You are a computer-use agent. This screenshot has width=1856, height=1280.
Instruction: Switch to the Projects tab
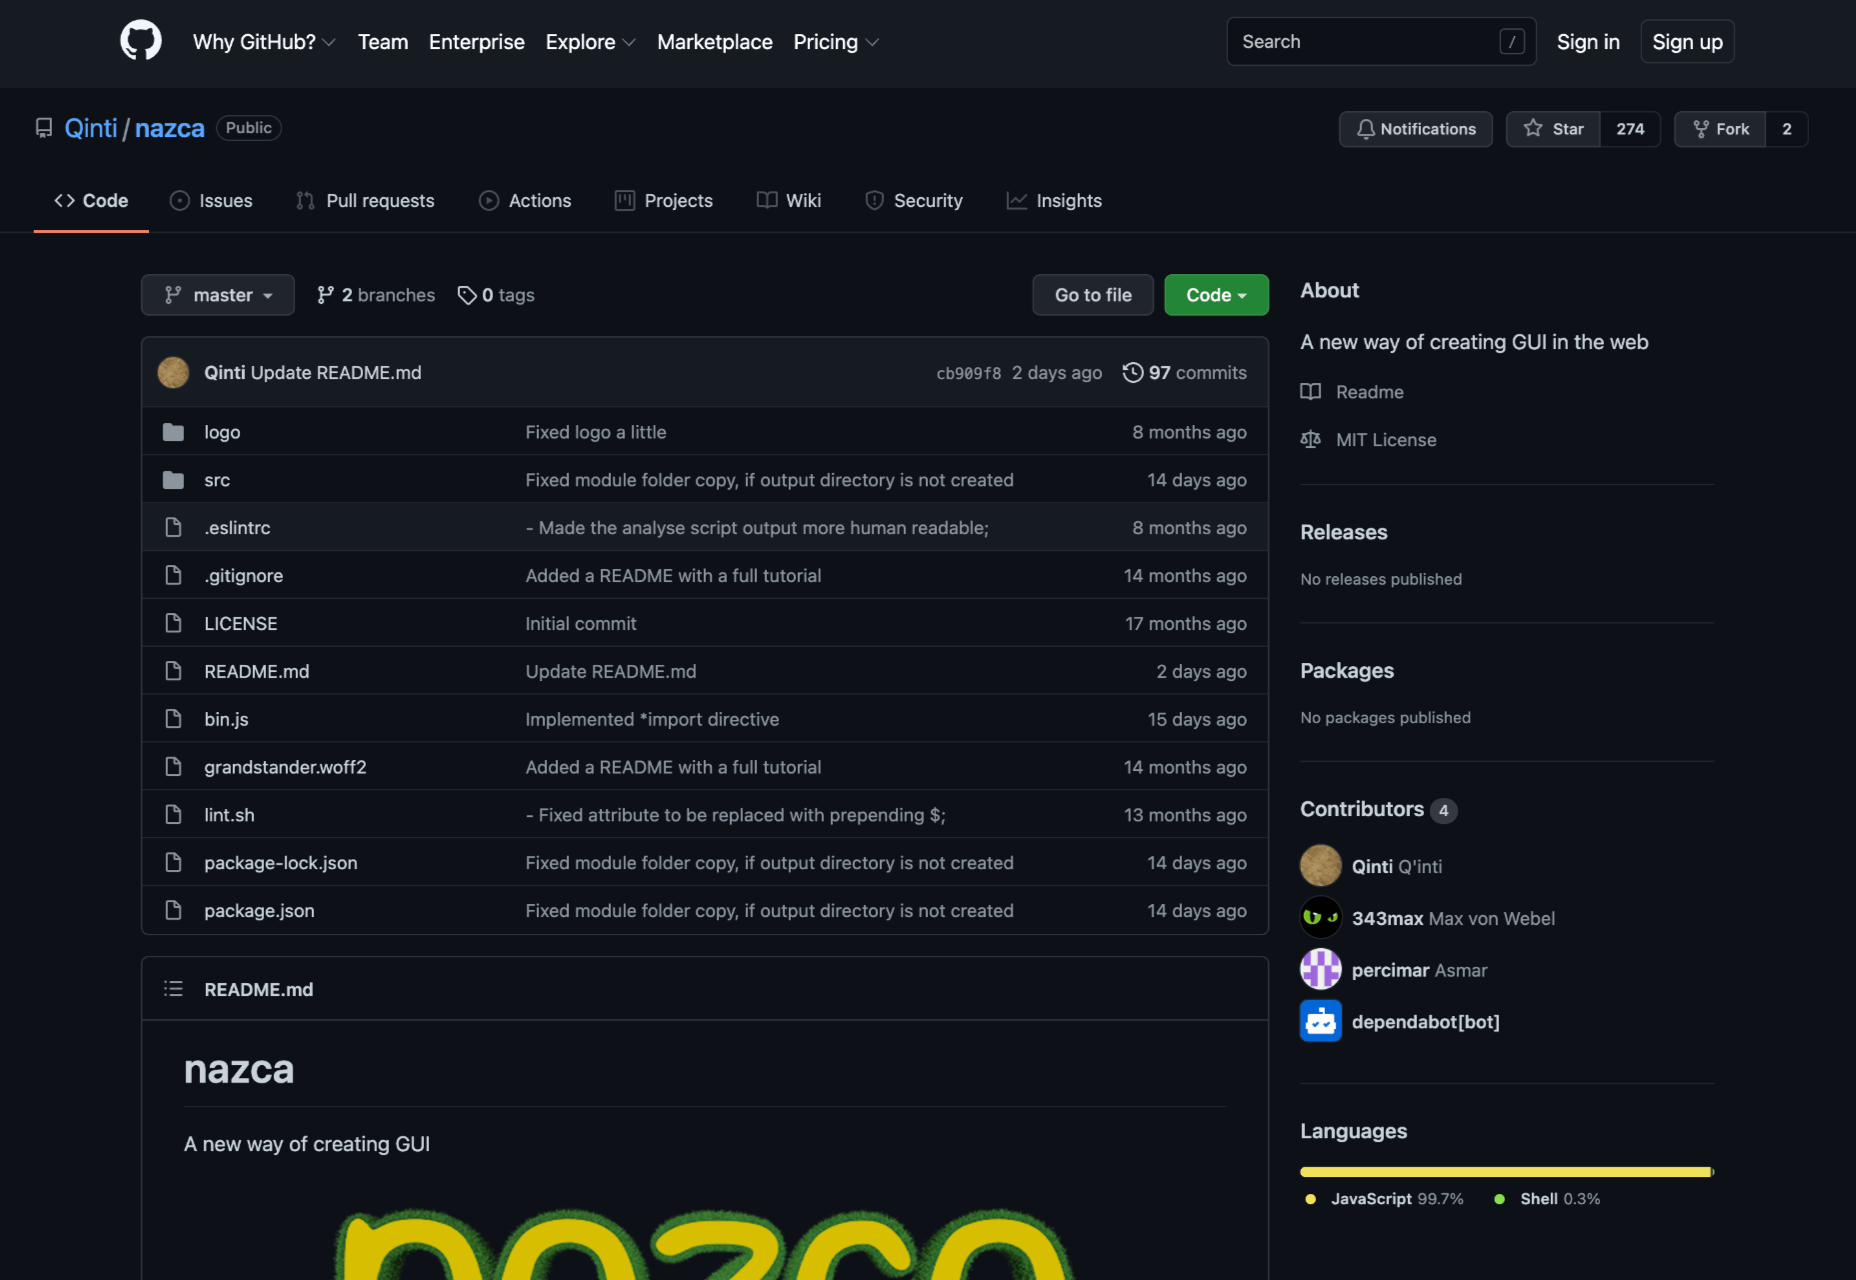(x=664, y=201)
